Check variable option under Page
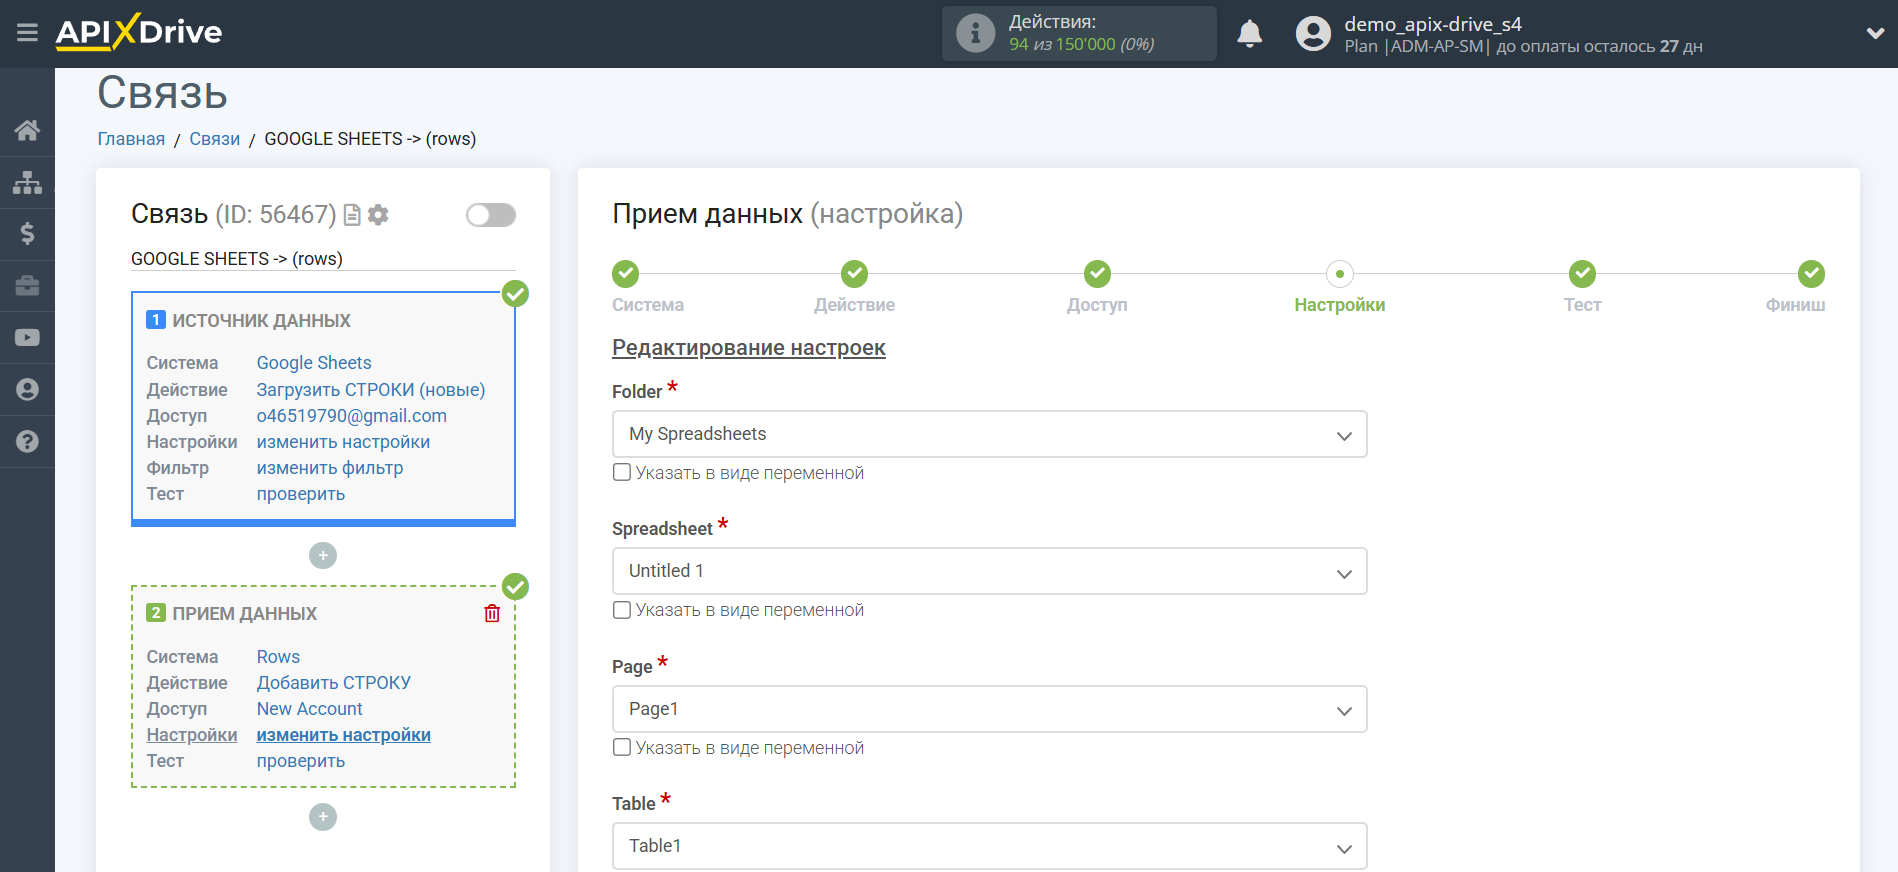1898x872 pixels. [622, 747]
